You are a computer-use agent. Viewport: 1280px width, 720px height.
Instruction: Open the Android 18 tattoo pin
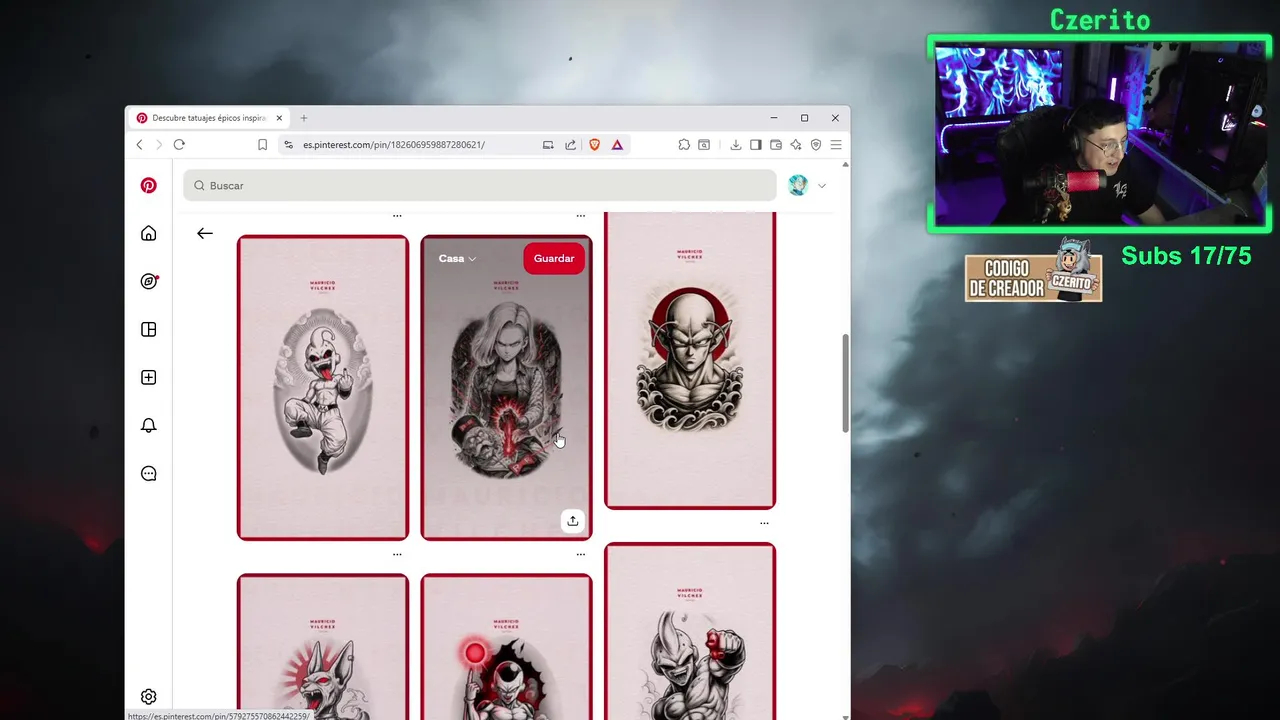506,387
